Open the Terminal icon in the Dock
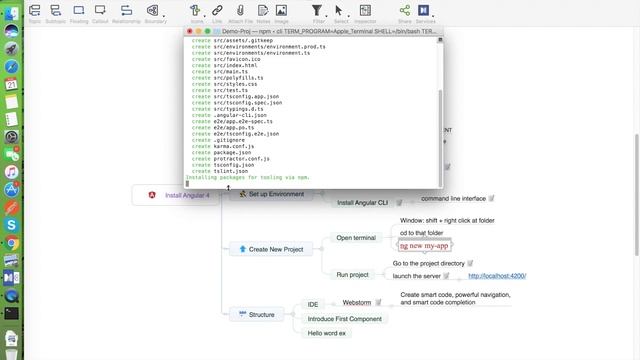 click(11, 313)
